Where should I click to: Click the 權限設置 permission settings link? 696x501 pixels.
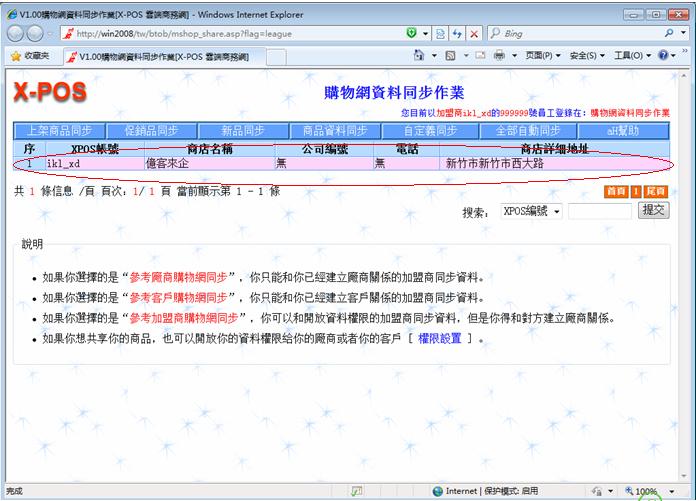[439, 339]
